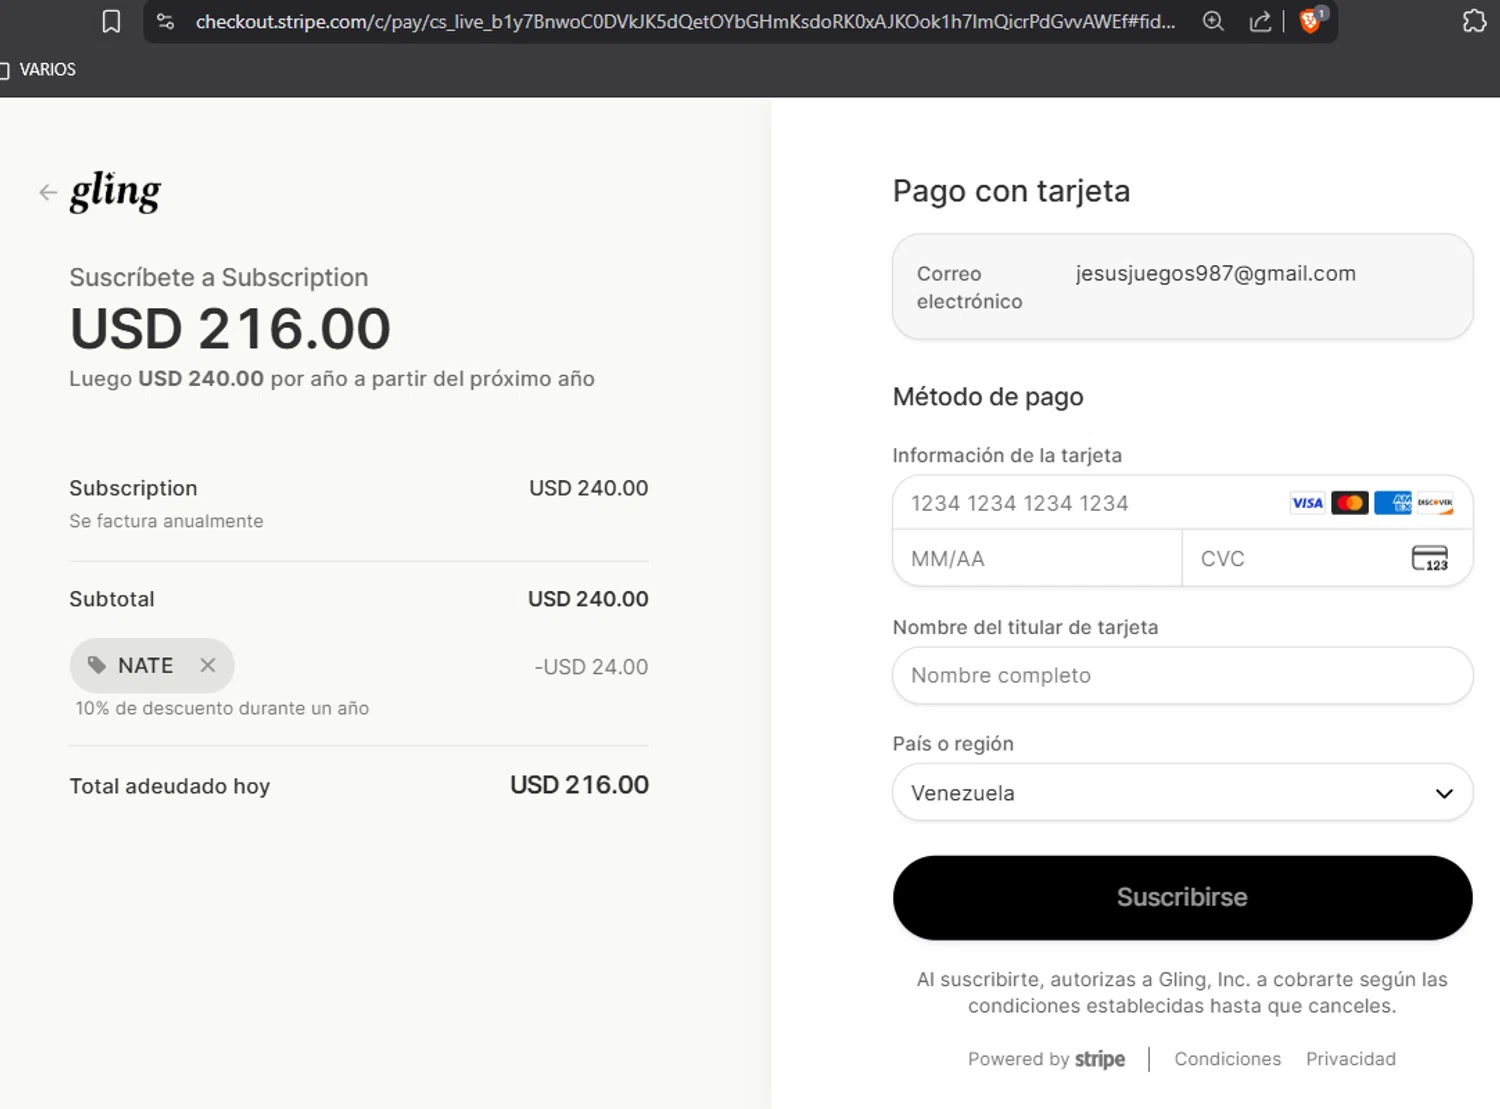Open País o región dropdown showing Venezuela
Image resolution: width=1500 pixels, height=1109 pixels.
point(1182,793)
